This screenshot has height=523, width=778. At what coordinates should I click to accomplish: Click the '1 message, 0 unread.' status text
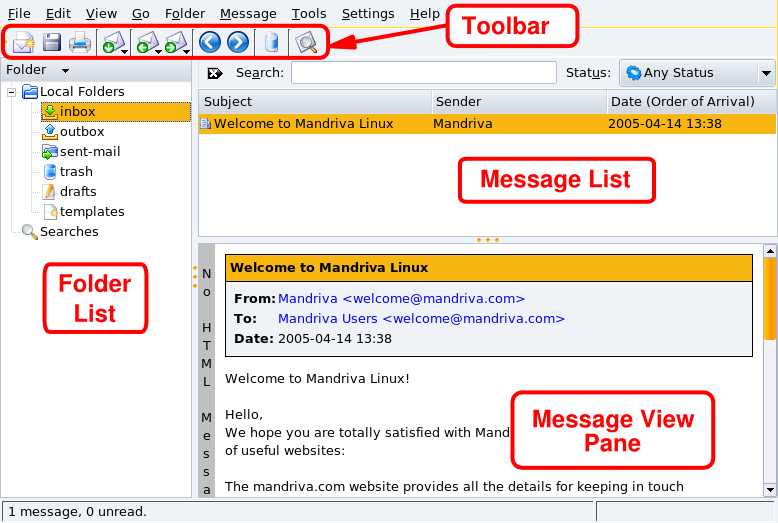tap(77, 512)
